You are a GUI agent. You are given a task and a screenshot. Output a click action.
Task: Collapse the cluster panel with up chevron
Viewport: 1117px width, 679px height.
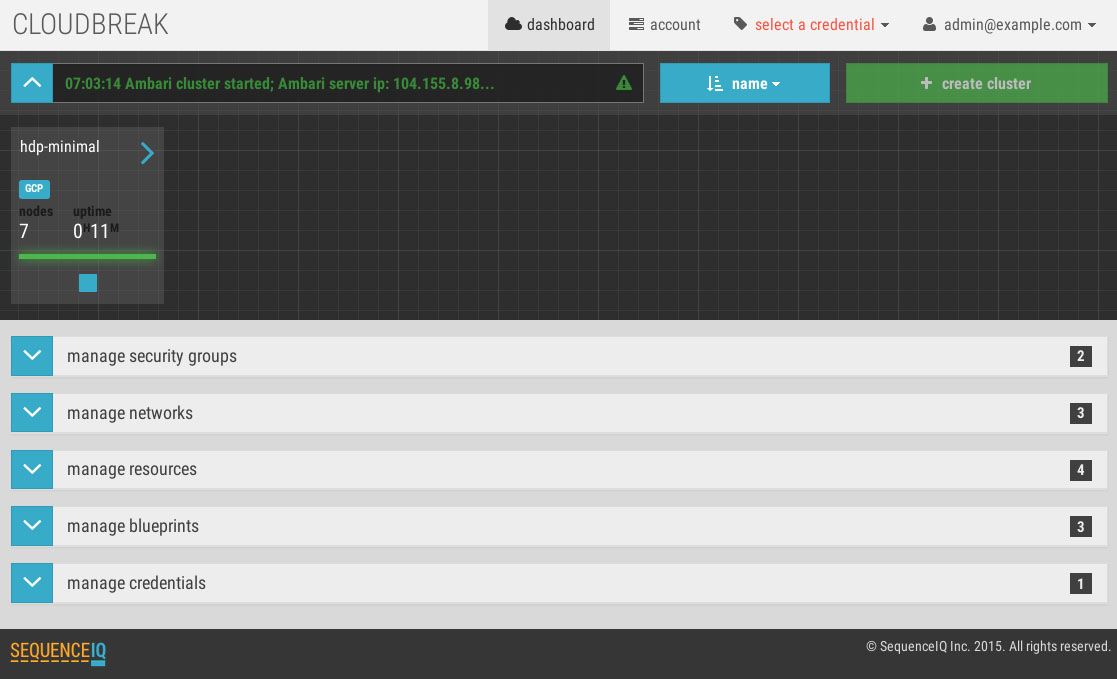tap(32, 83)
